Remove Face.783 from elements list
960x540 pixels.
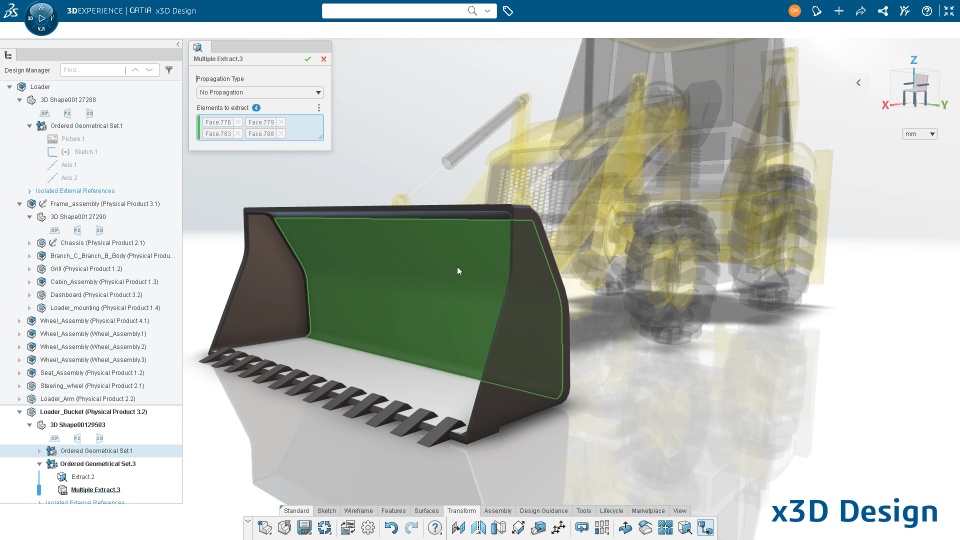(238, 133)
